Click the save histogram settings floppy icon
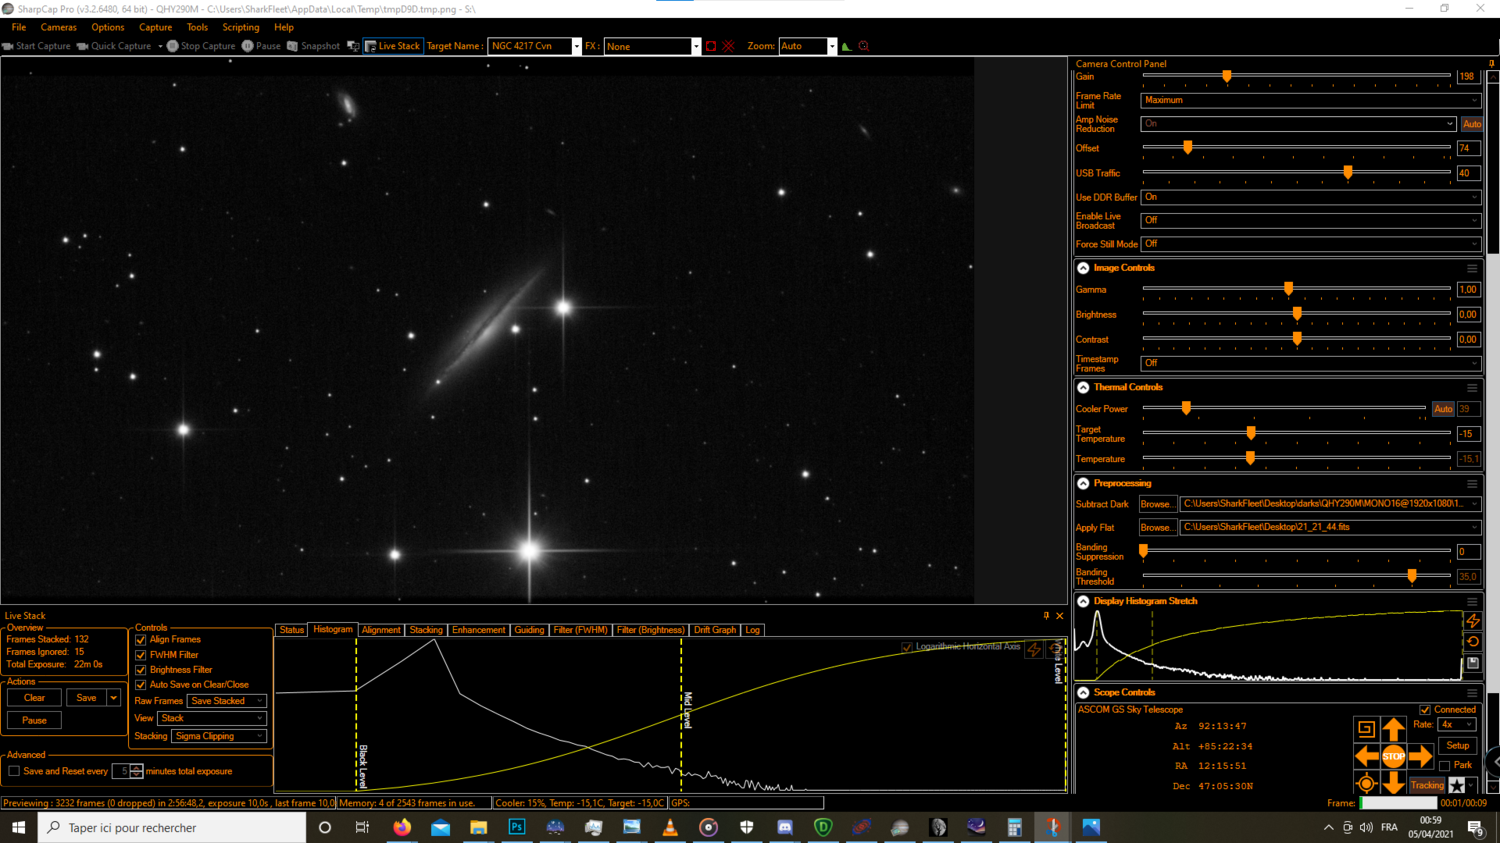This screenshot has width=1500, height=843. 1474,663
